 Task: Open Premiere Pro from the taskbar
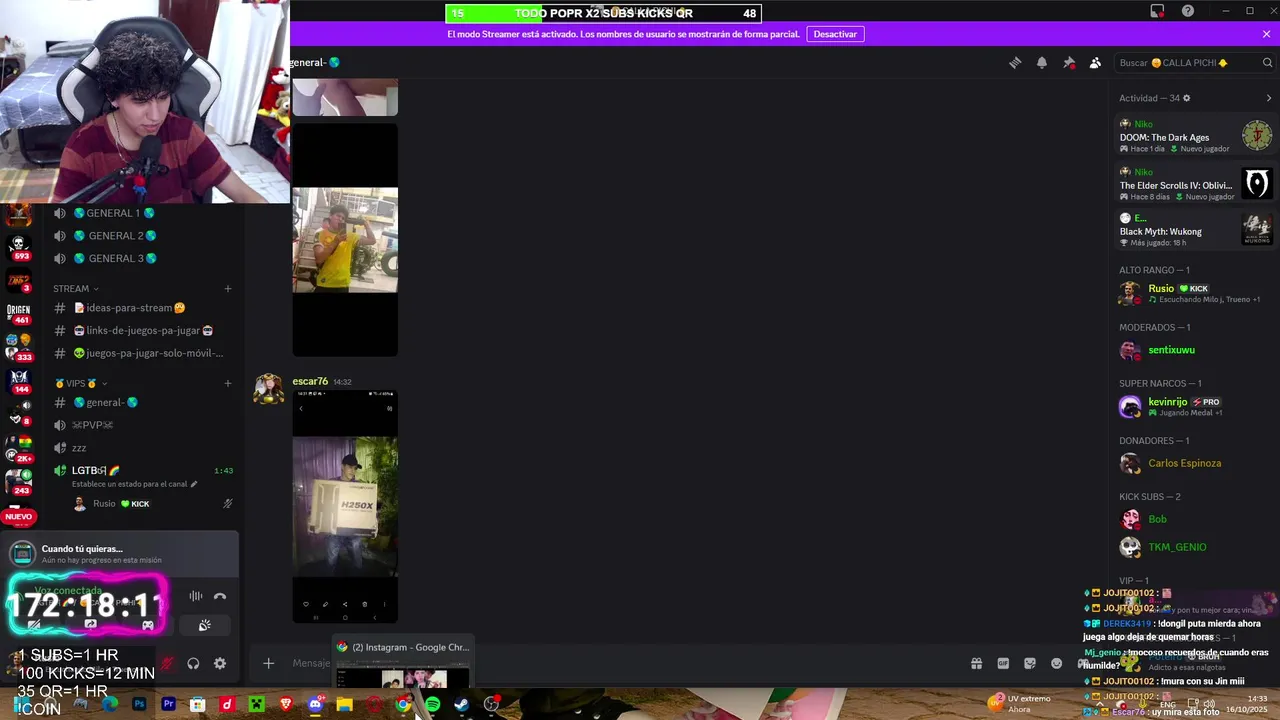pos(168,704)
